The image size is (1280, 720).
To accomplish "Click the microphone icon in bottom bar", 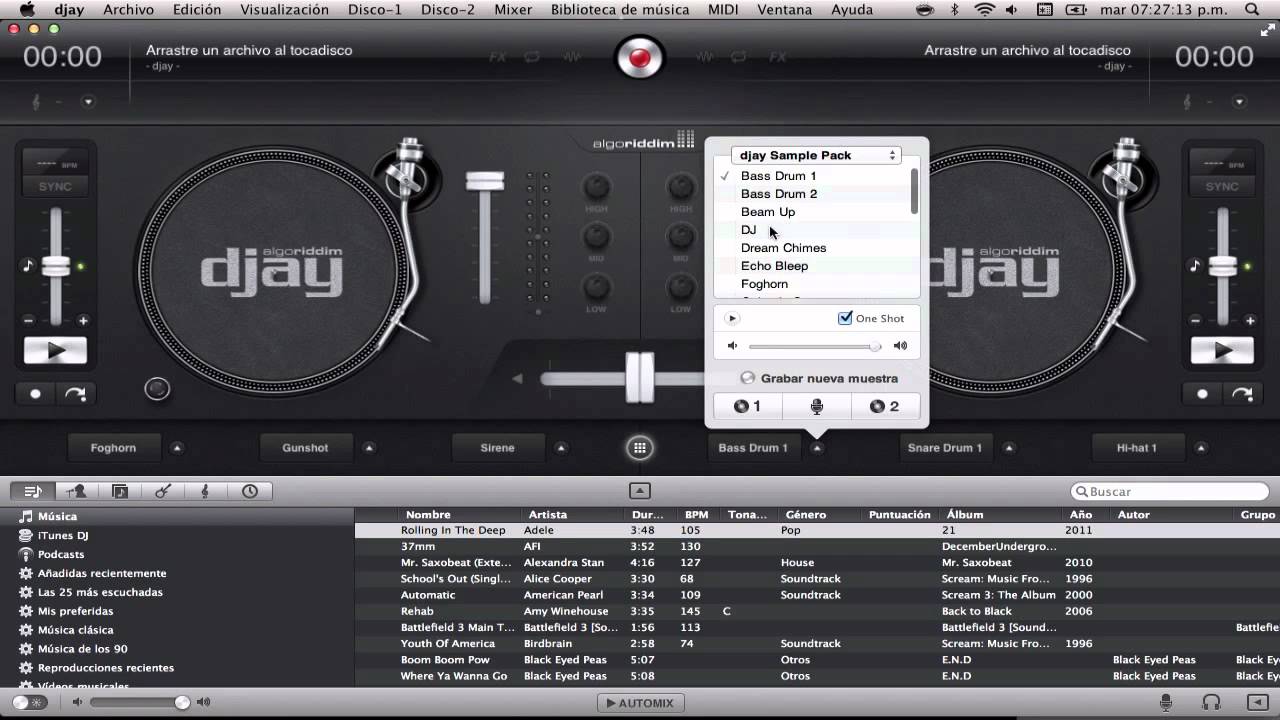I will coord(1166,703).
